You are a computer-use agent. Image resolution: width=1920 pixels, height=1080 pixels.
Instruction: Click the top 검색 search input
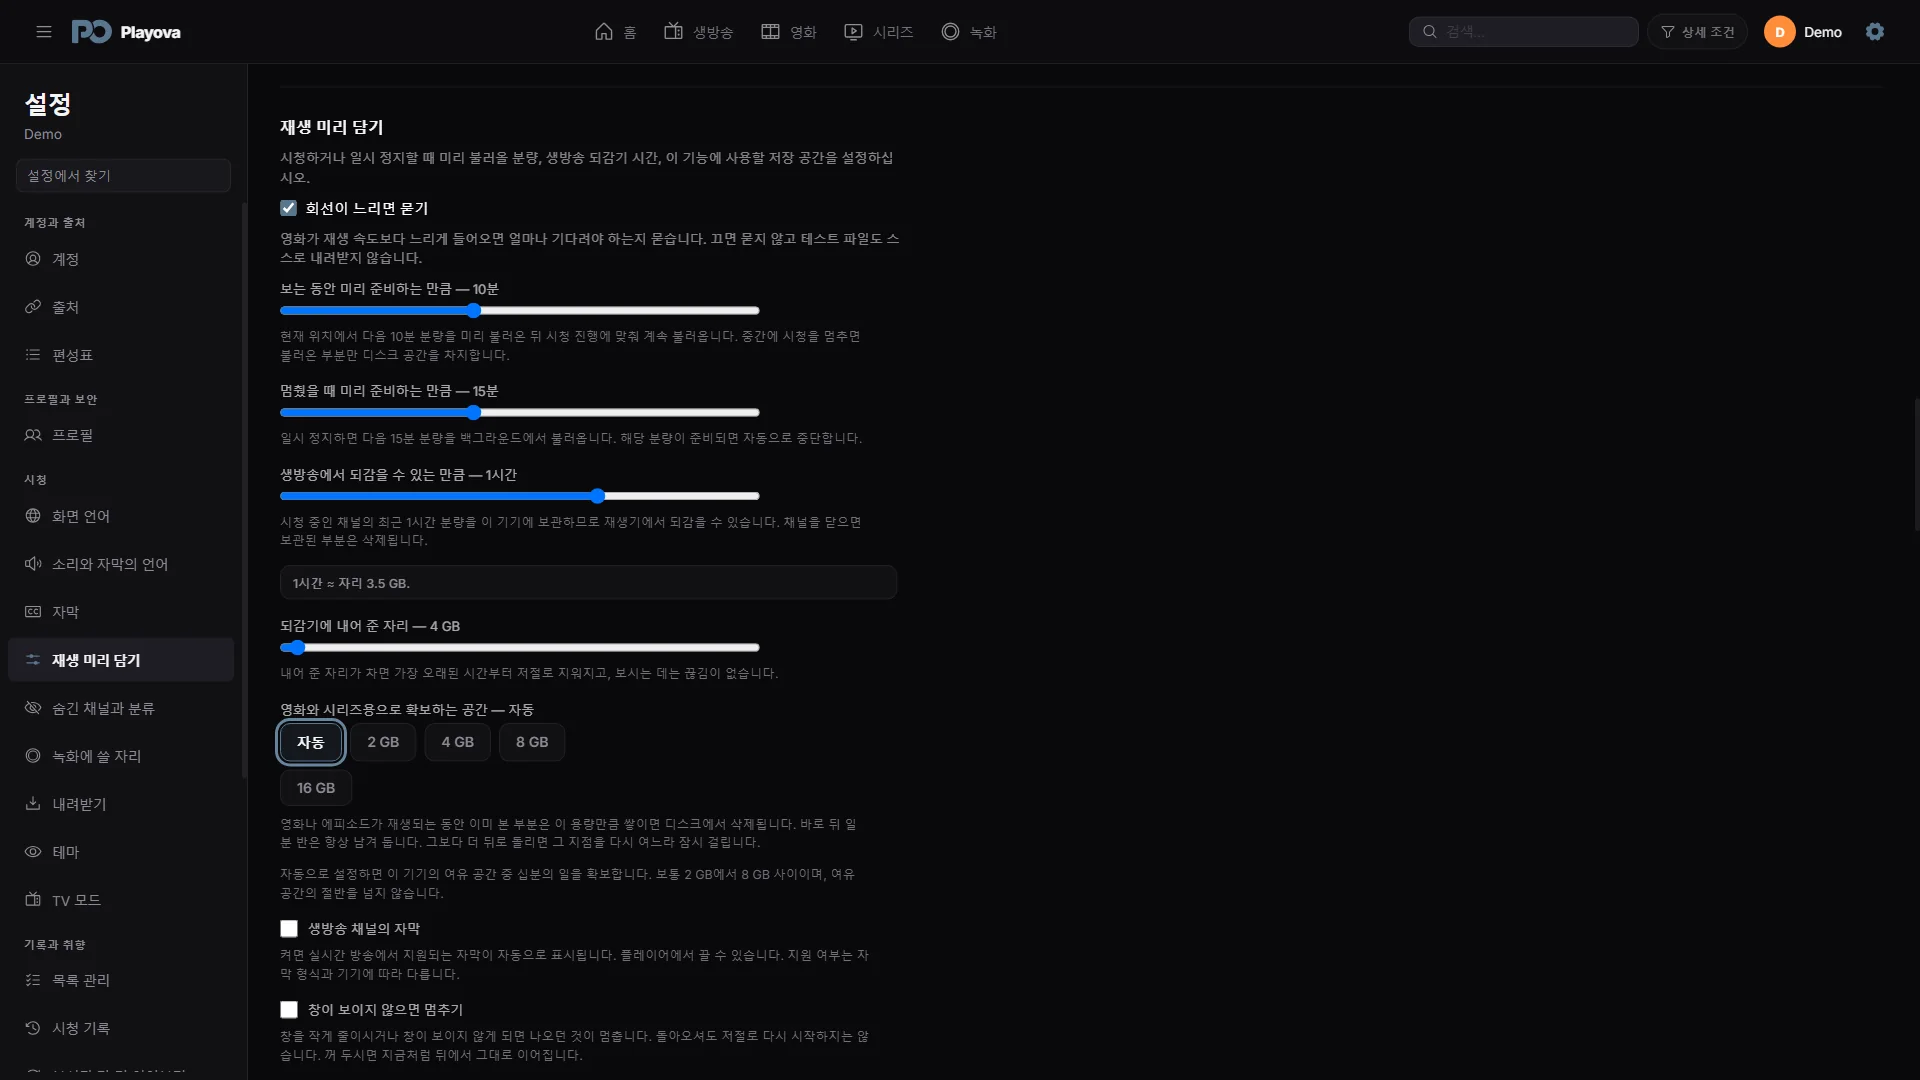pyautogui.click(x=1524, y=32)
